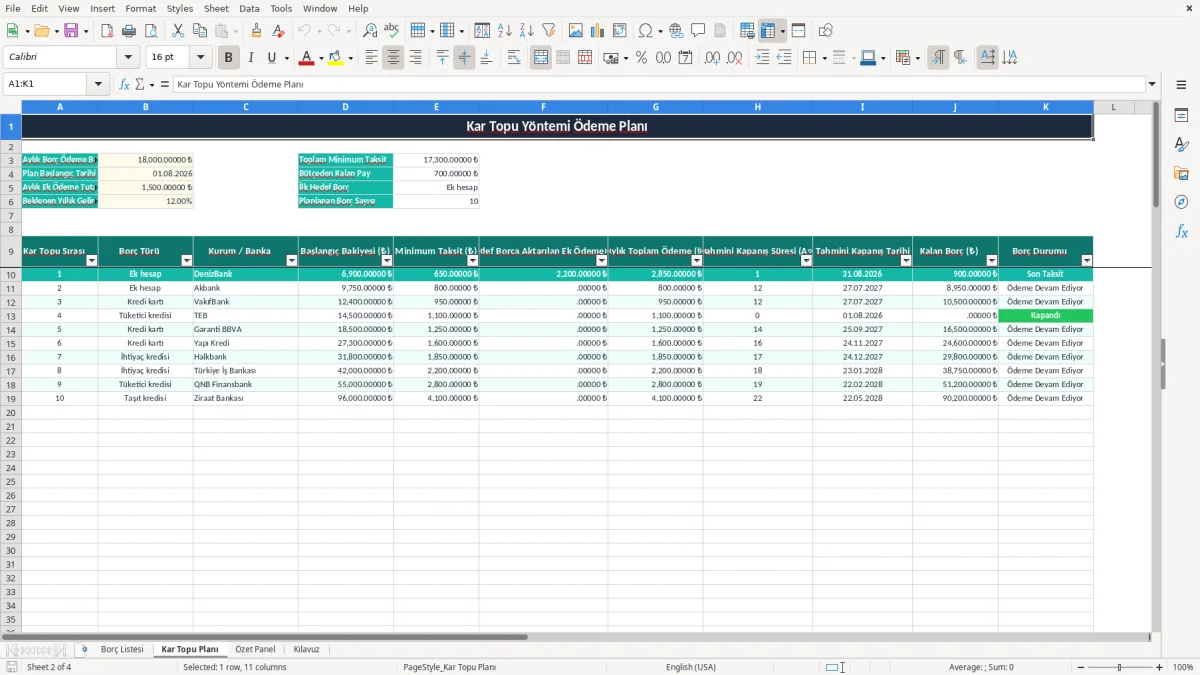This screenshot has height=675, width=1200.
Task: Click the Copy icon
Action: pyautogui.click(x=200, y=31)
